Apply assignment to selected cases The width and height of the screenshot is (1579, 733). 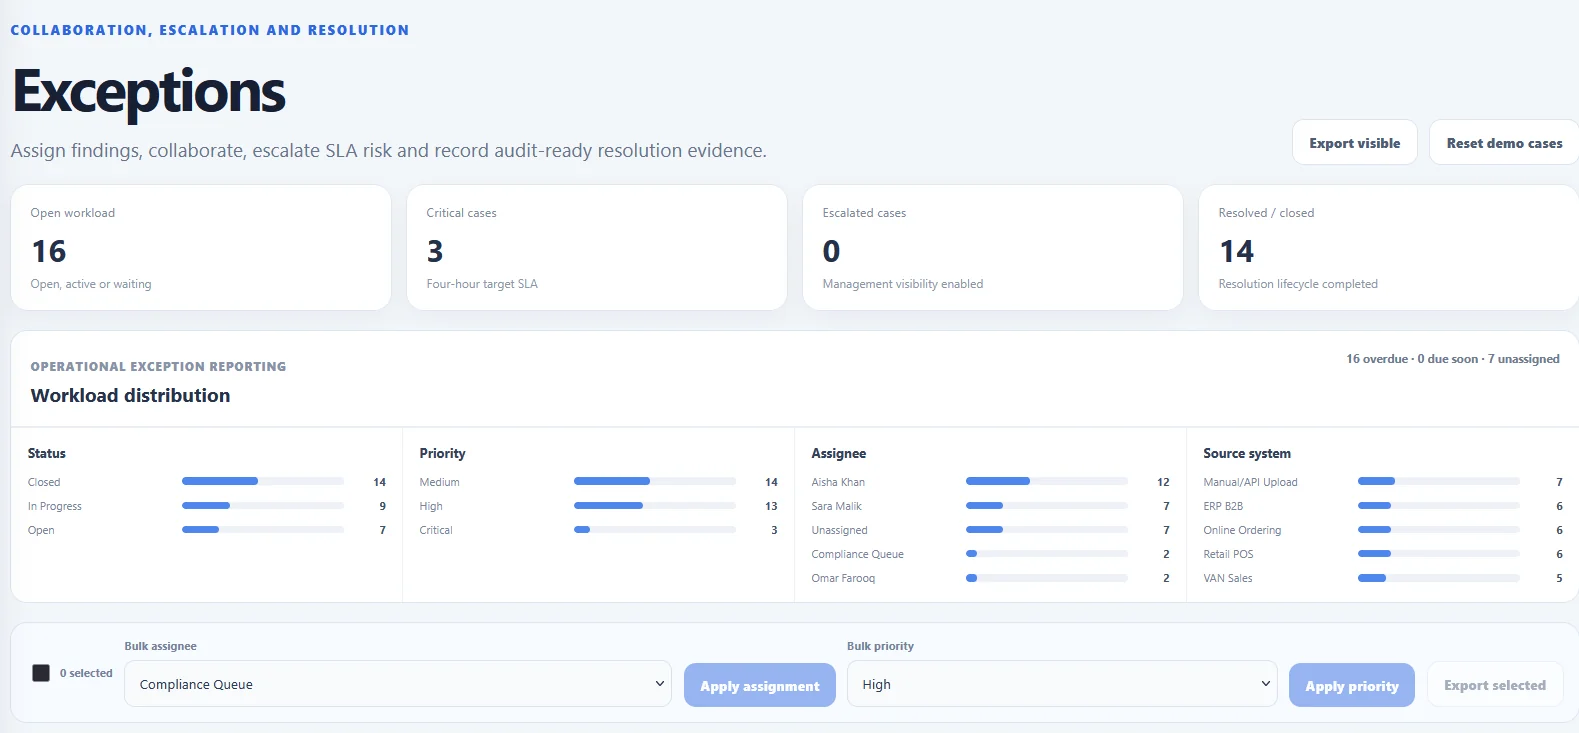click(760, 685)
